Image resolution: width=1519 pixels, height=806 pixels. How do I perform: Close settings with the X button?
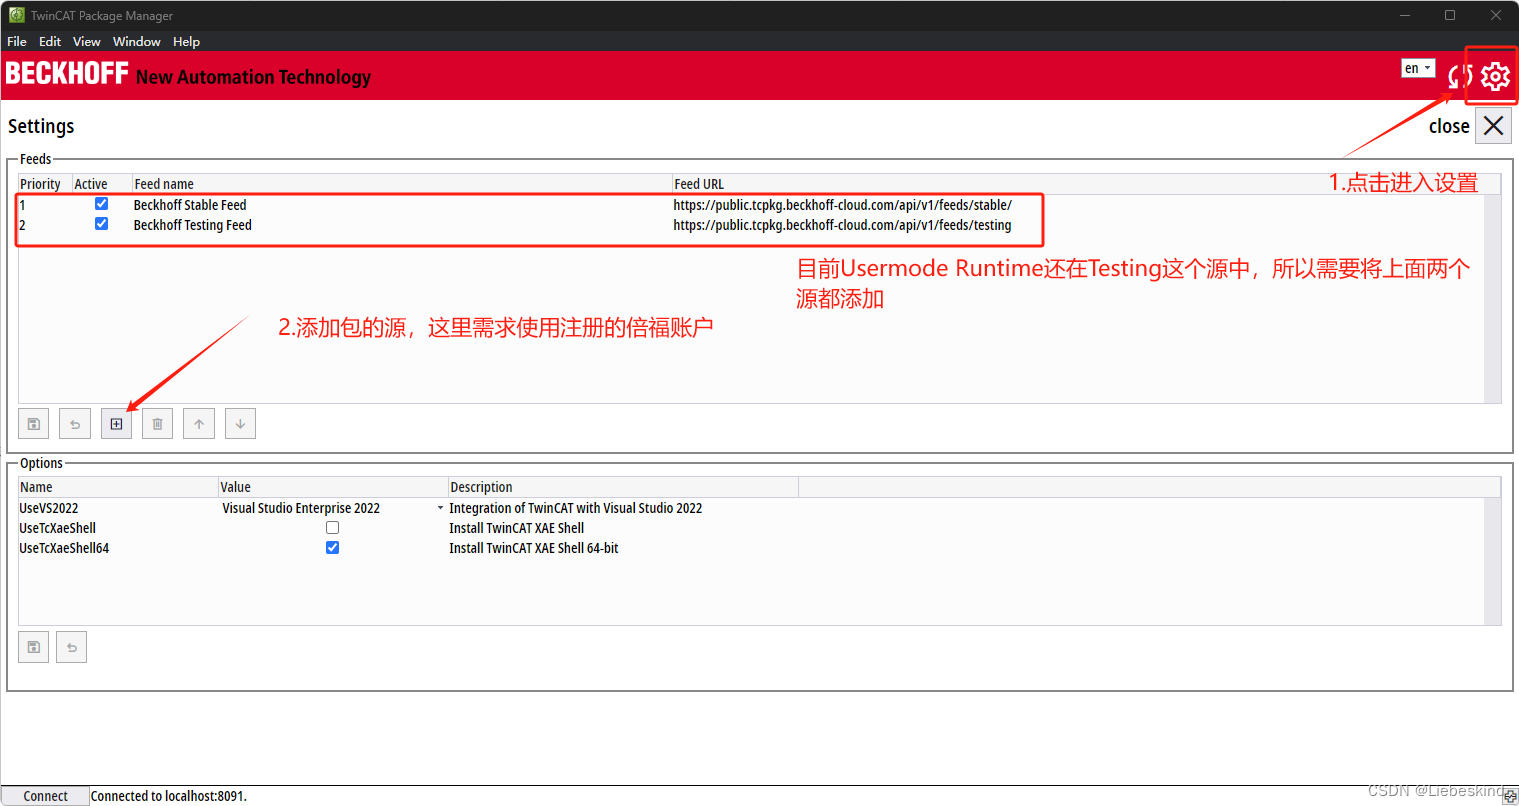[x=1493, y=126]
